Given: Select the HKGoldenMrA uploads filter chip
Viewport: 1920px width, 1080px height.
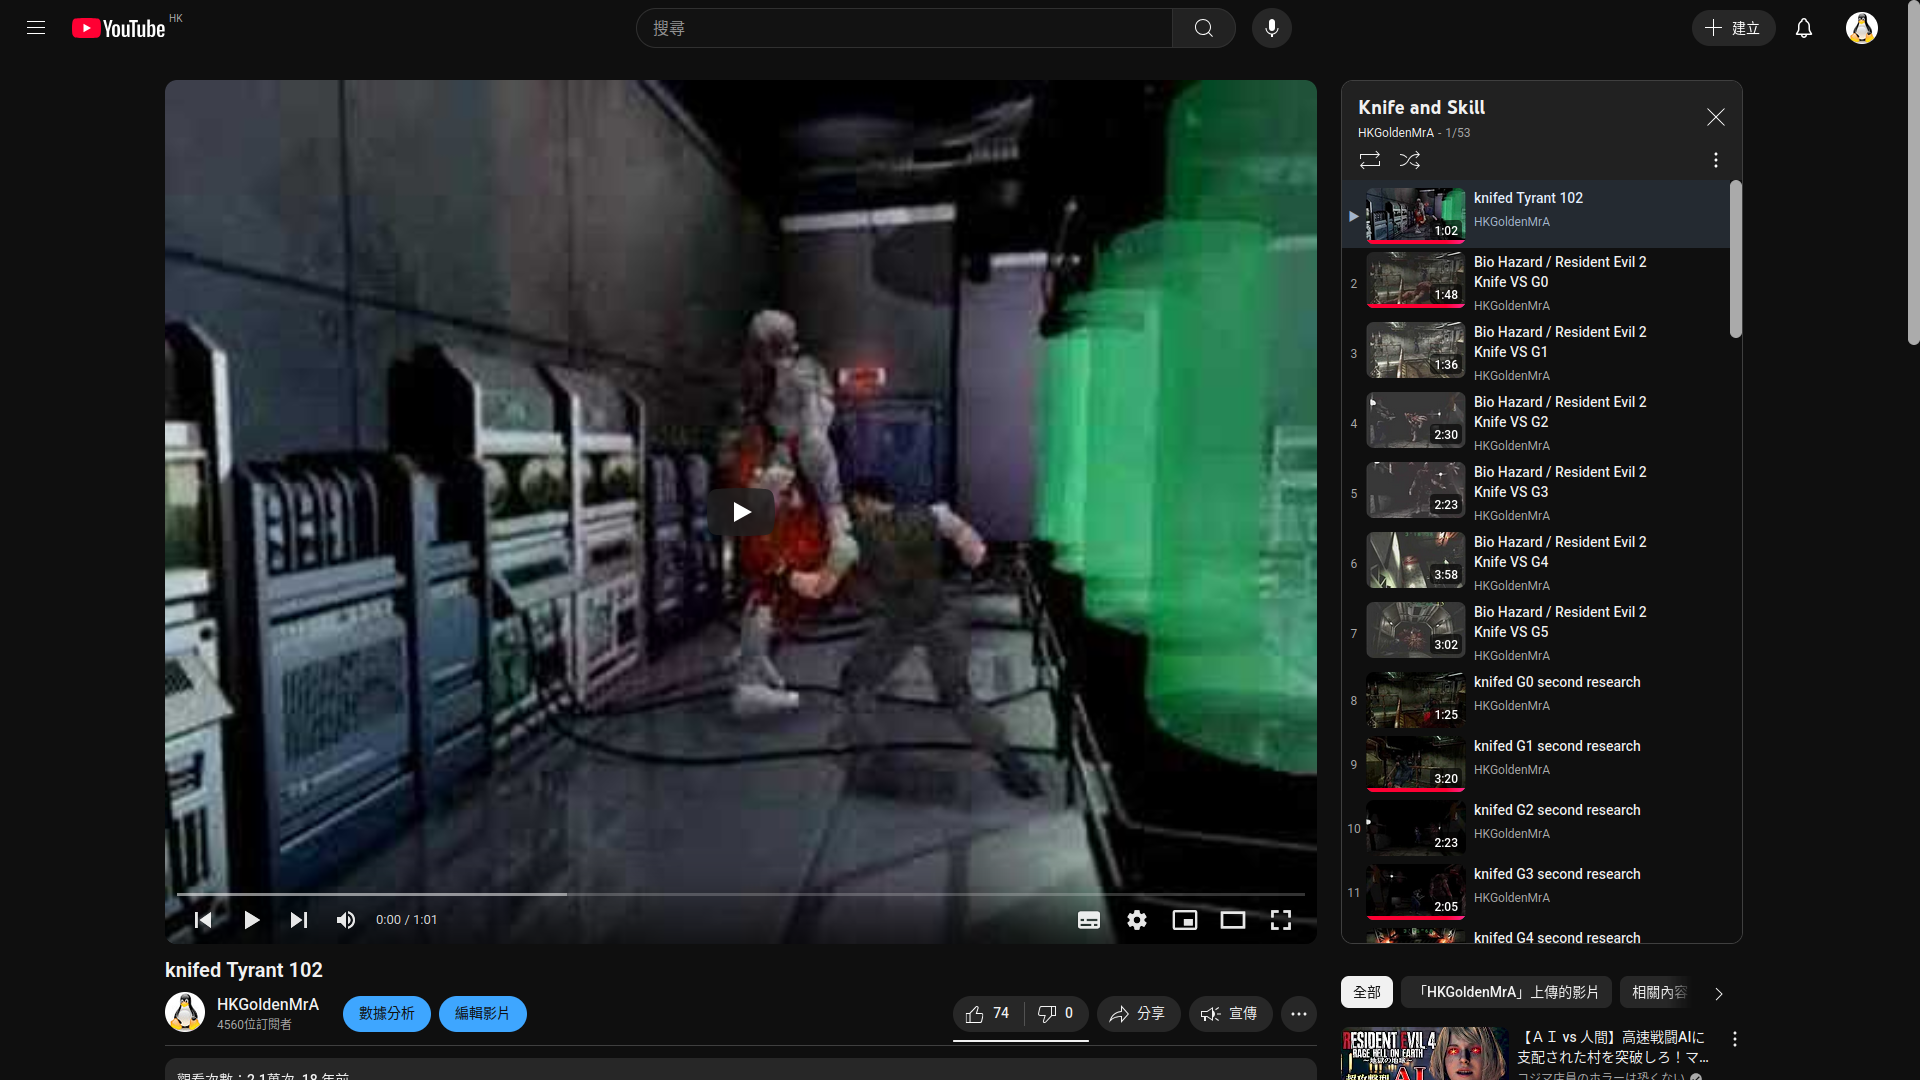Looking at the screenshot, I should (1507, 992).
